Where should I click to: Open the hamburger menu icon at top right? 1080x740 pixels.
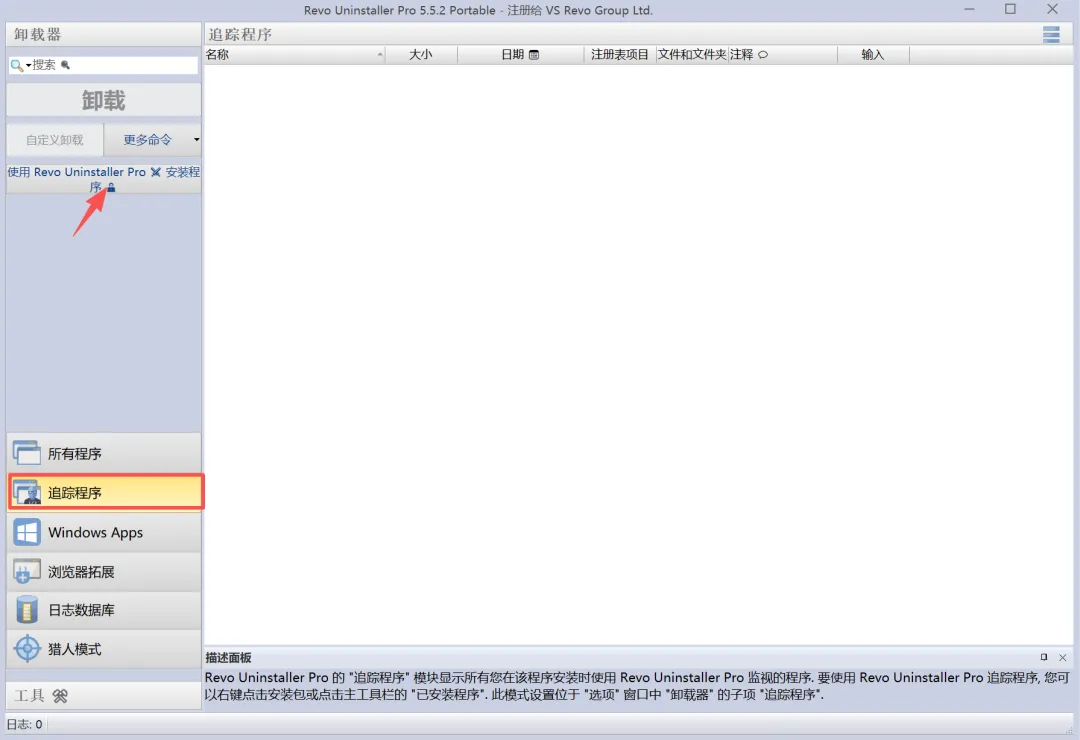coord(1050,34)
